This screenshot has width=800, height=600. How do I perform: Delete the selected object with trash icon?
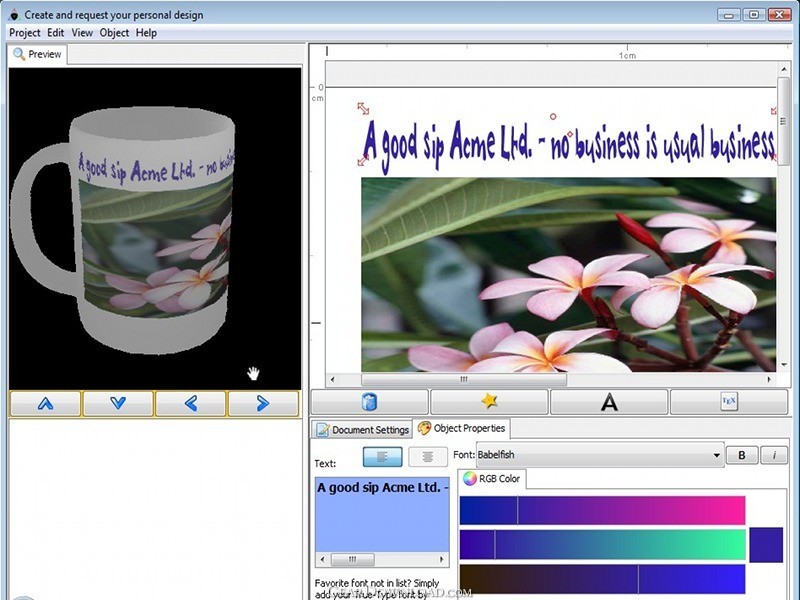point(369,402)
